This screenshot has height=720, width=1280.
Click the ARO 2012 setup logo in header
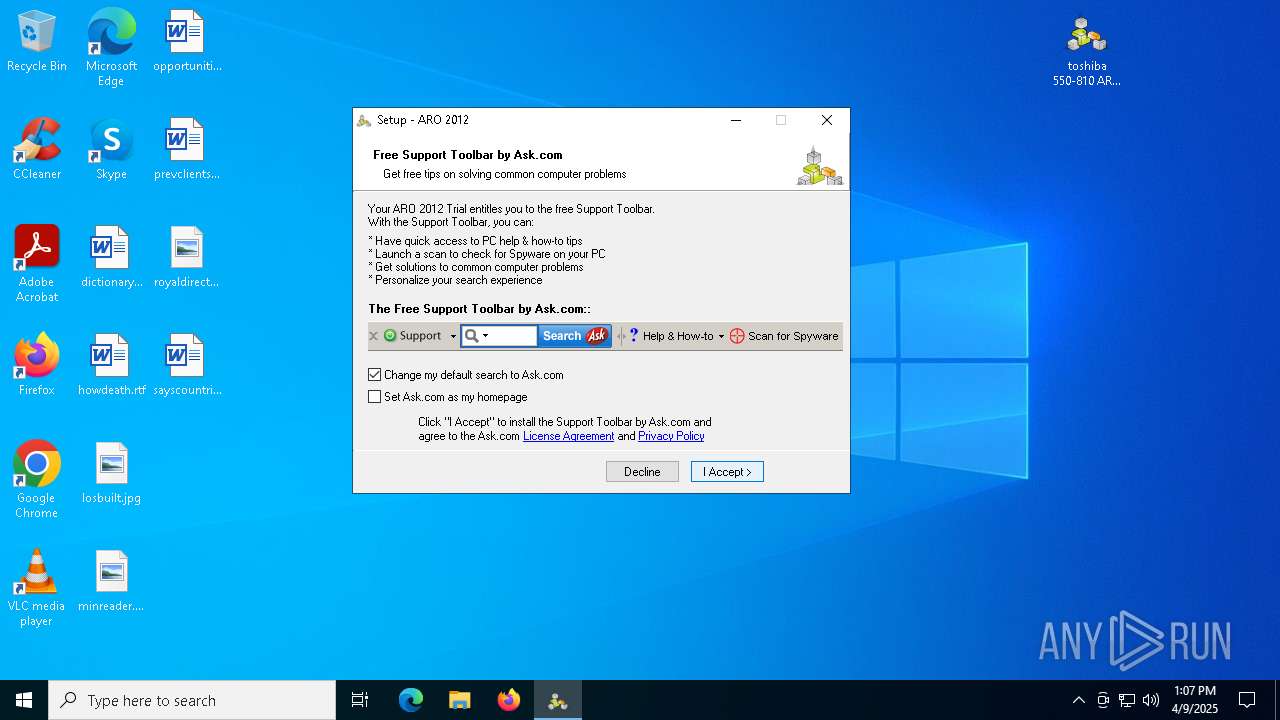[819, 166]
